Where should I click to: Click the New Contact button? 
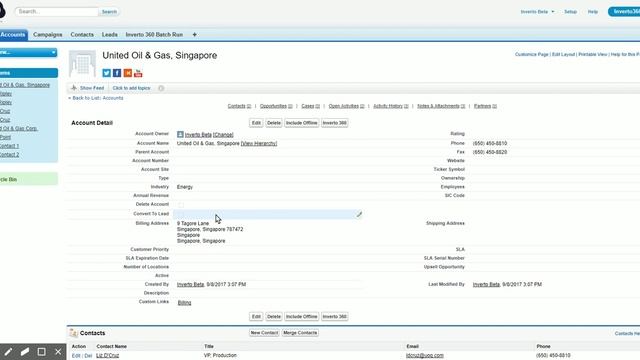(x=264, y=333)
